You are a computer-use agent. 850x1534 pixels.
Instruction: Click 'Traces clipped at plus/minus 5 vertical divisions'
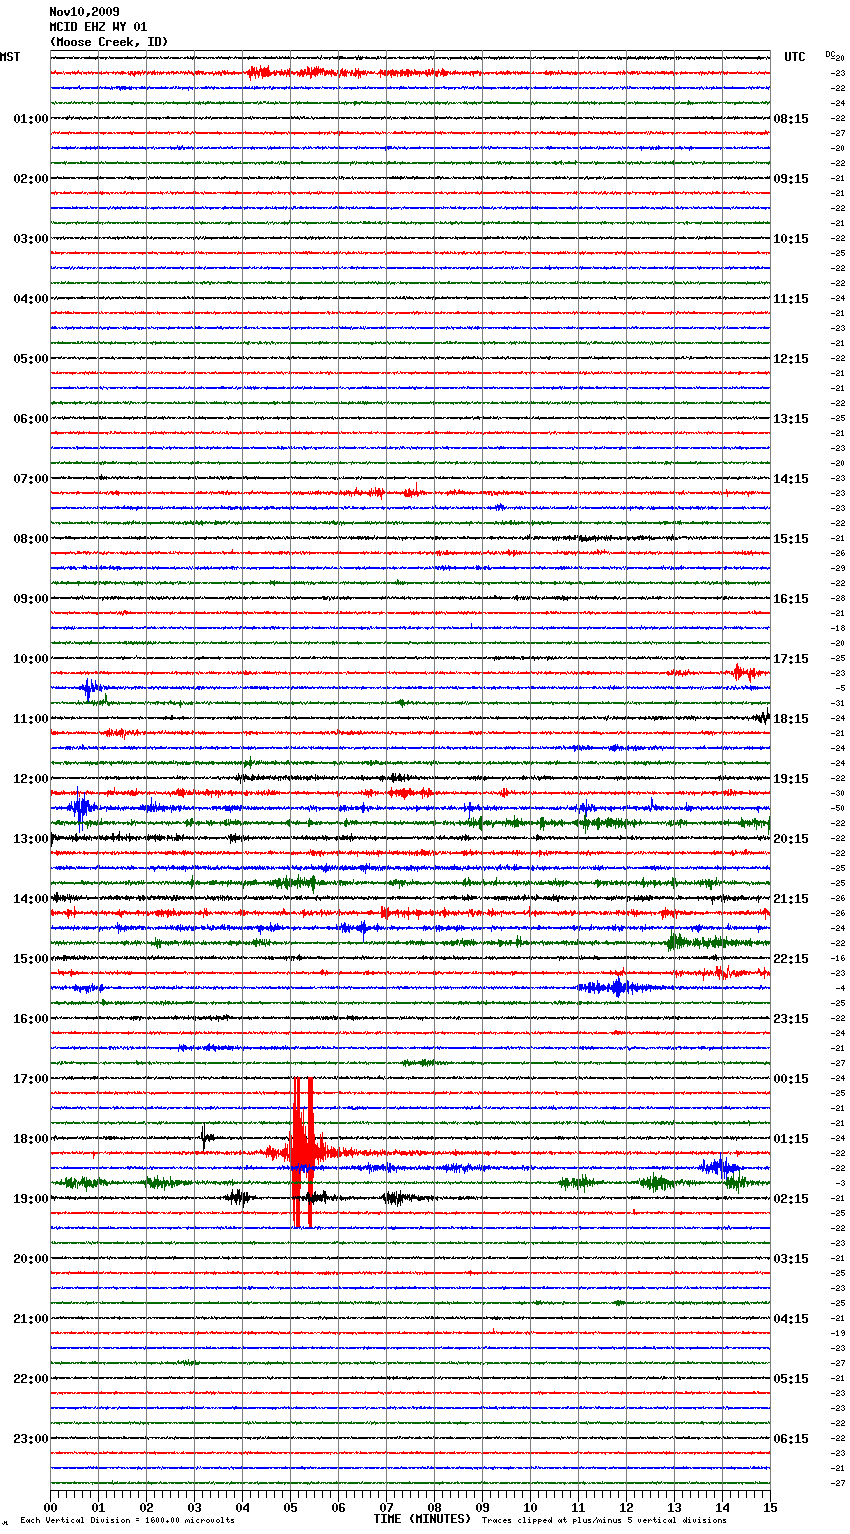[x=604, y=1521]
